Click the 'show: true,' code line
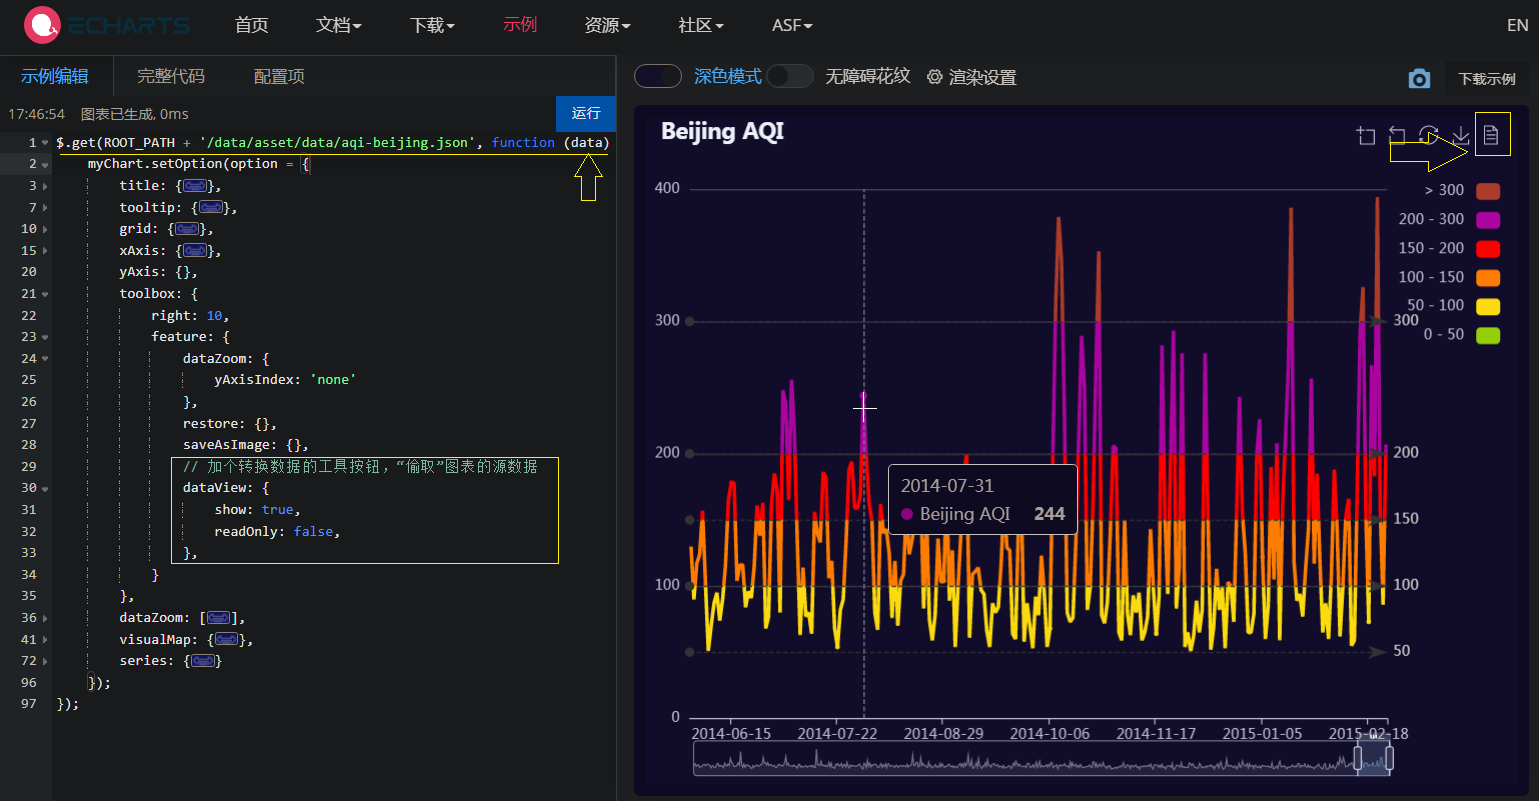This screenshot has height=801, width=1539. 257,510
